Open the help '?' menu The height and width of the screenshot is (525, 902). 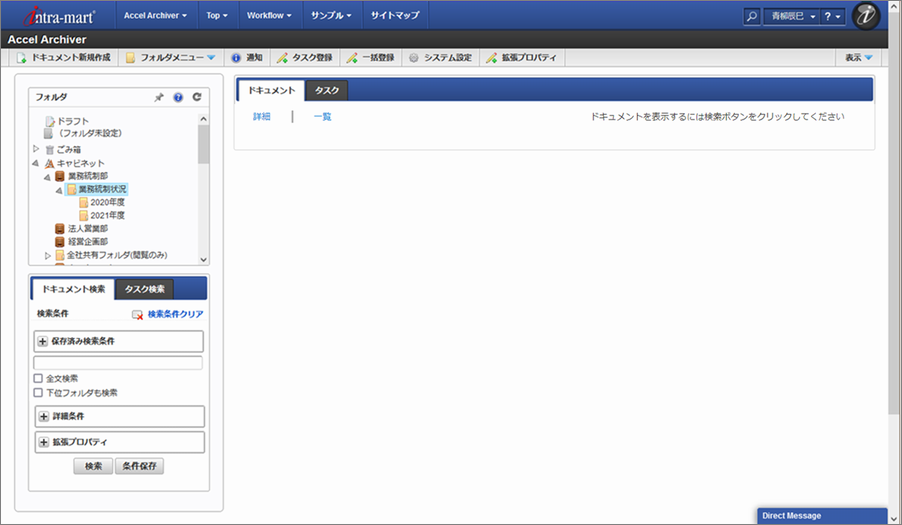[x=832, y=16]
